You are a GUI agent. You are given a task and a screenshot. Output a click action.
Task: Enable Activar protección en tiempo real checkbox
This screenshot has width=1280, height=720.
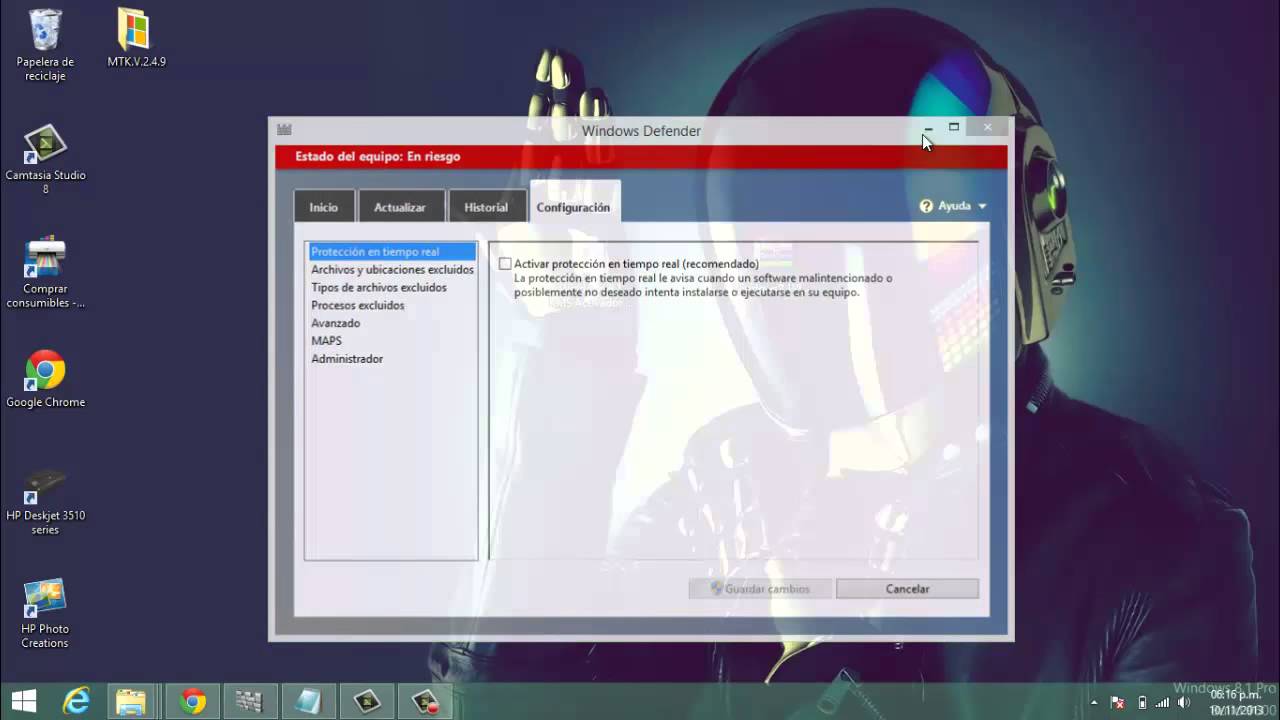tap(505, 264)
